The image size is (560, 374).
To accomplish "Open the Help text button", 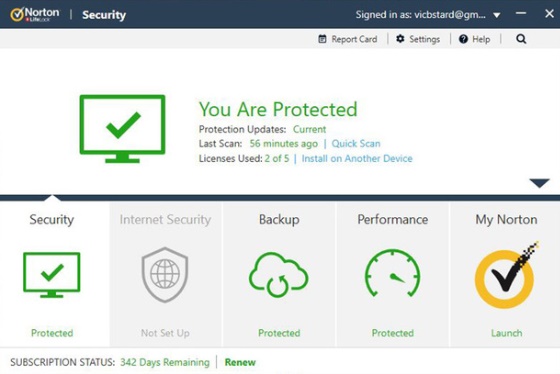I will point(481,39).
